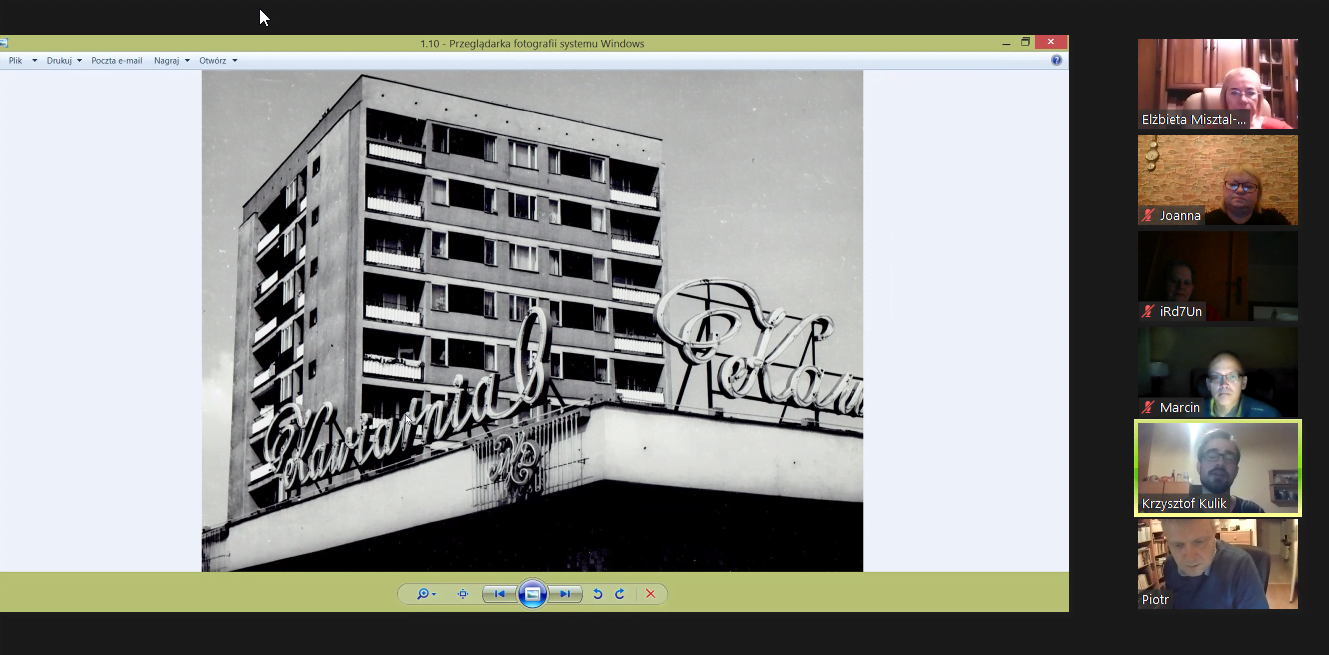Select iRd7Un's video tile
Image resolution: width=1329 pixels, height=655 pixels.
pyautogui.click(x=1218, y=276)
